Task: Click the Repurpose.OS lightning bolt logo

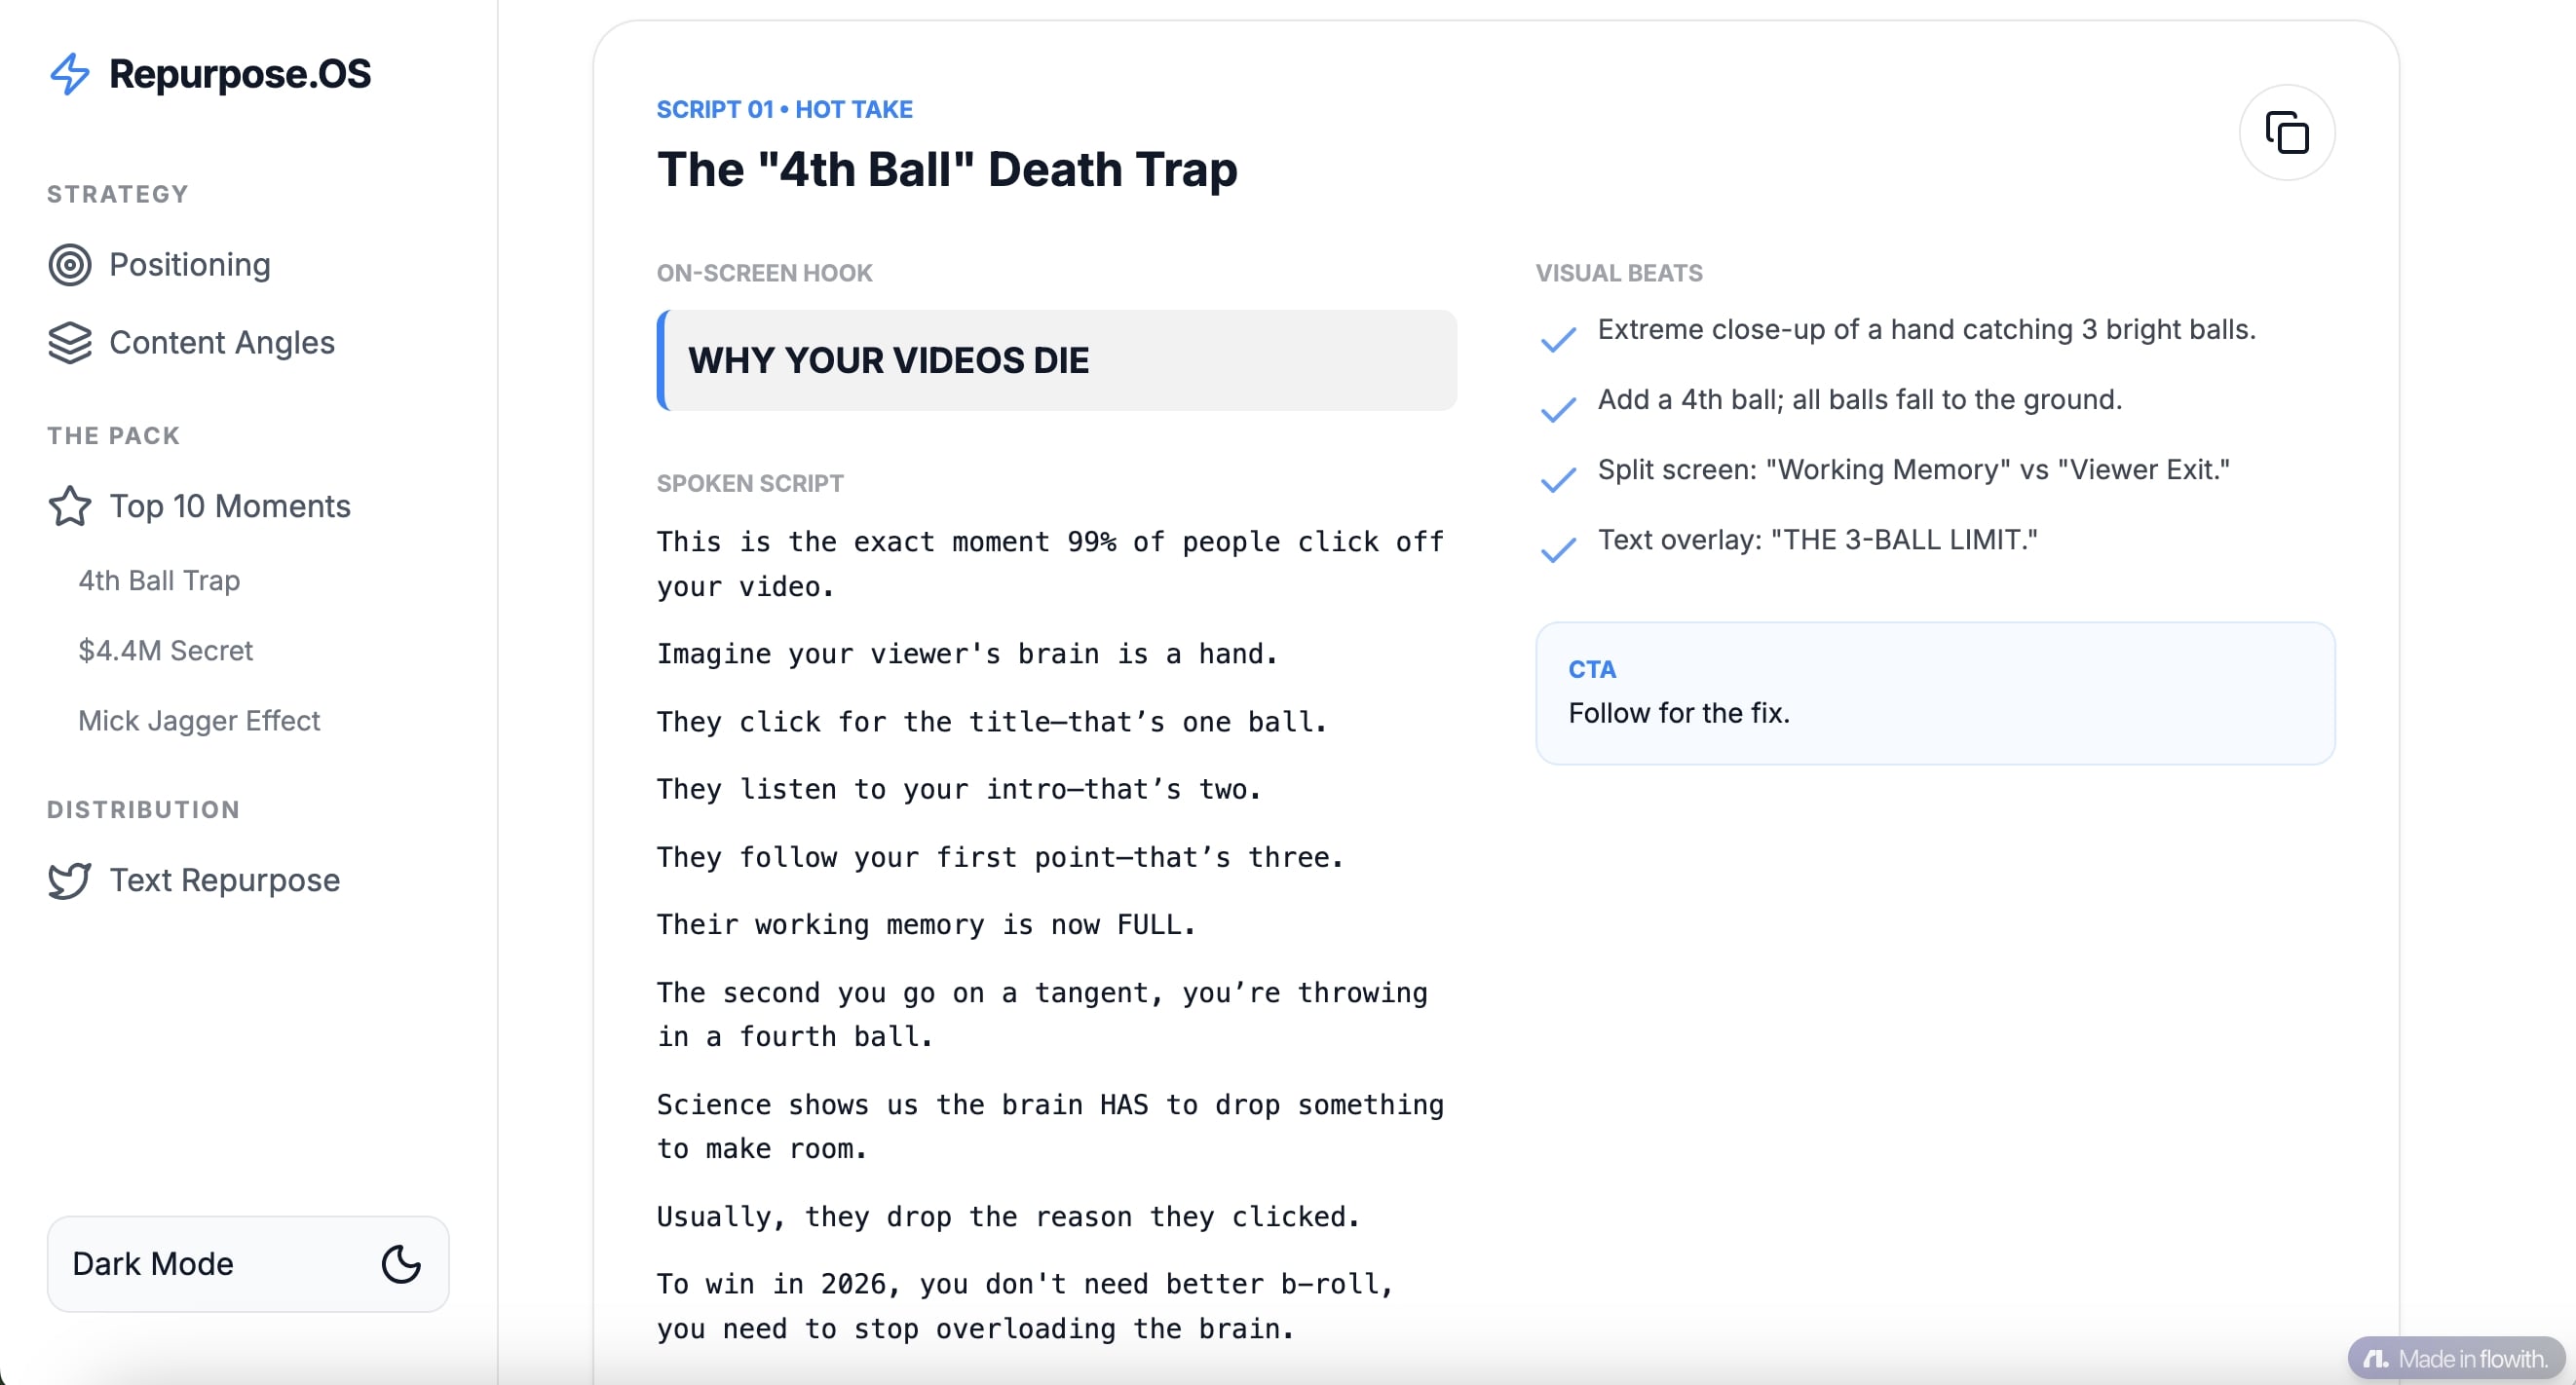Action: coord(69,74)
